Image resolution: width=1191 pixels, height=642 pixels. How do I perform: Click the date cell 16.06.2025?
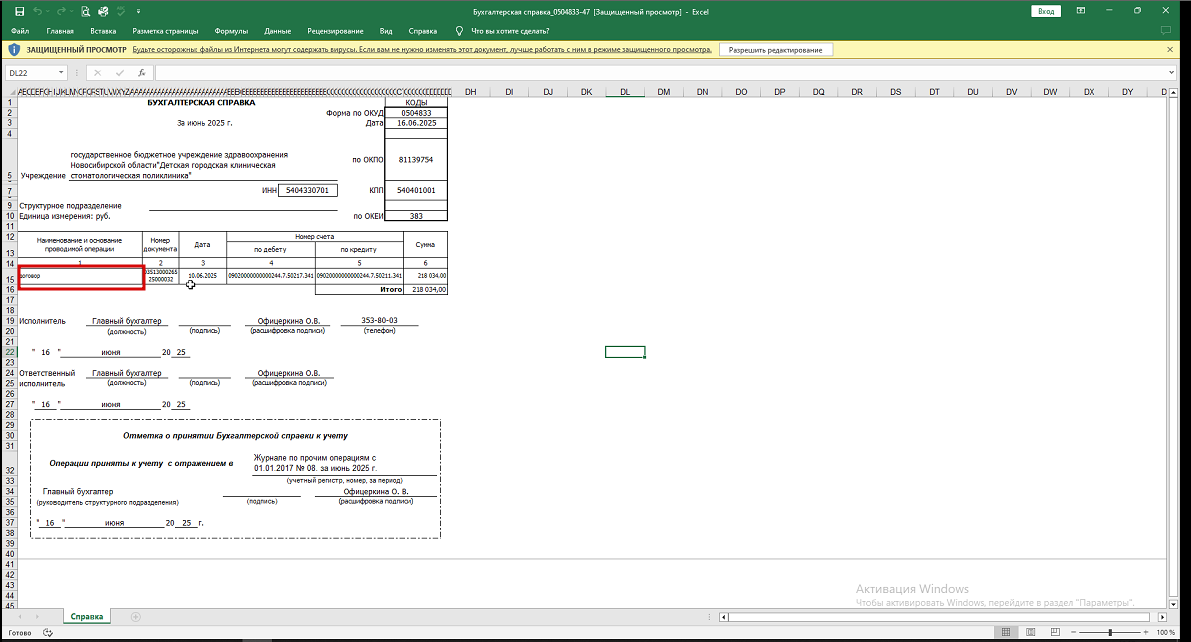click(416, 123)
